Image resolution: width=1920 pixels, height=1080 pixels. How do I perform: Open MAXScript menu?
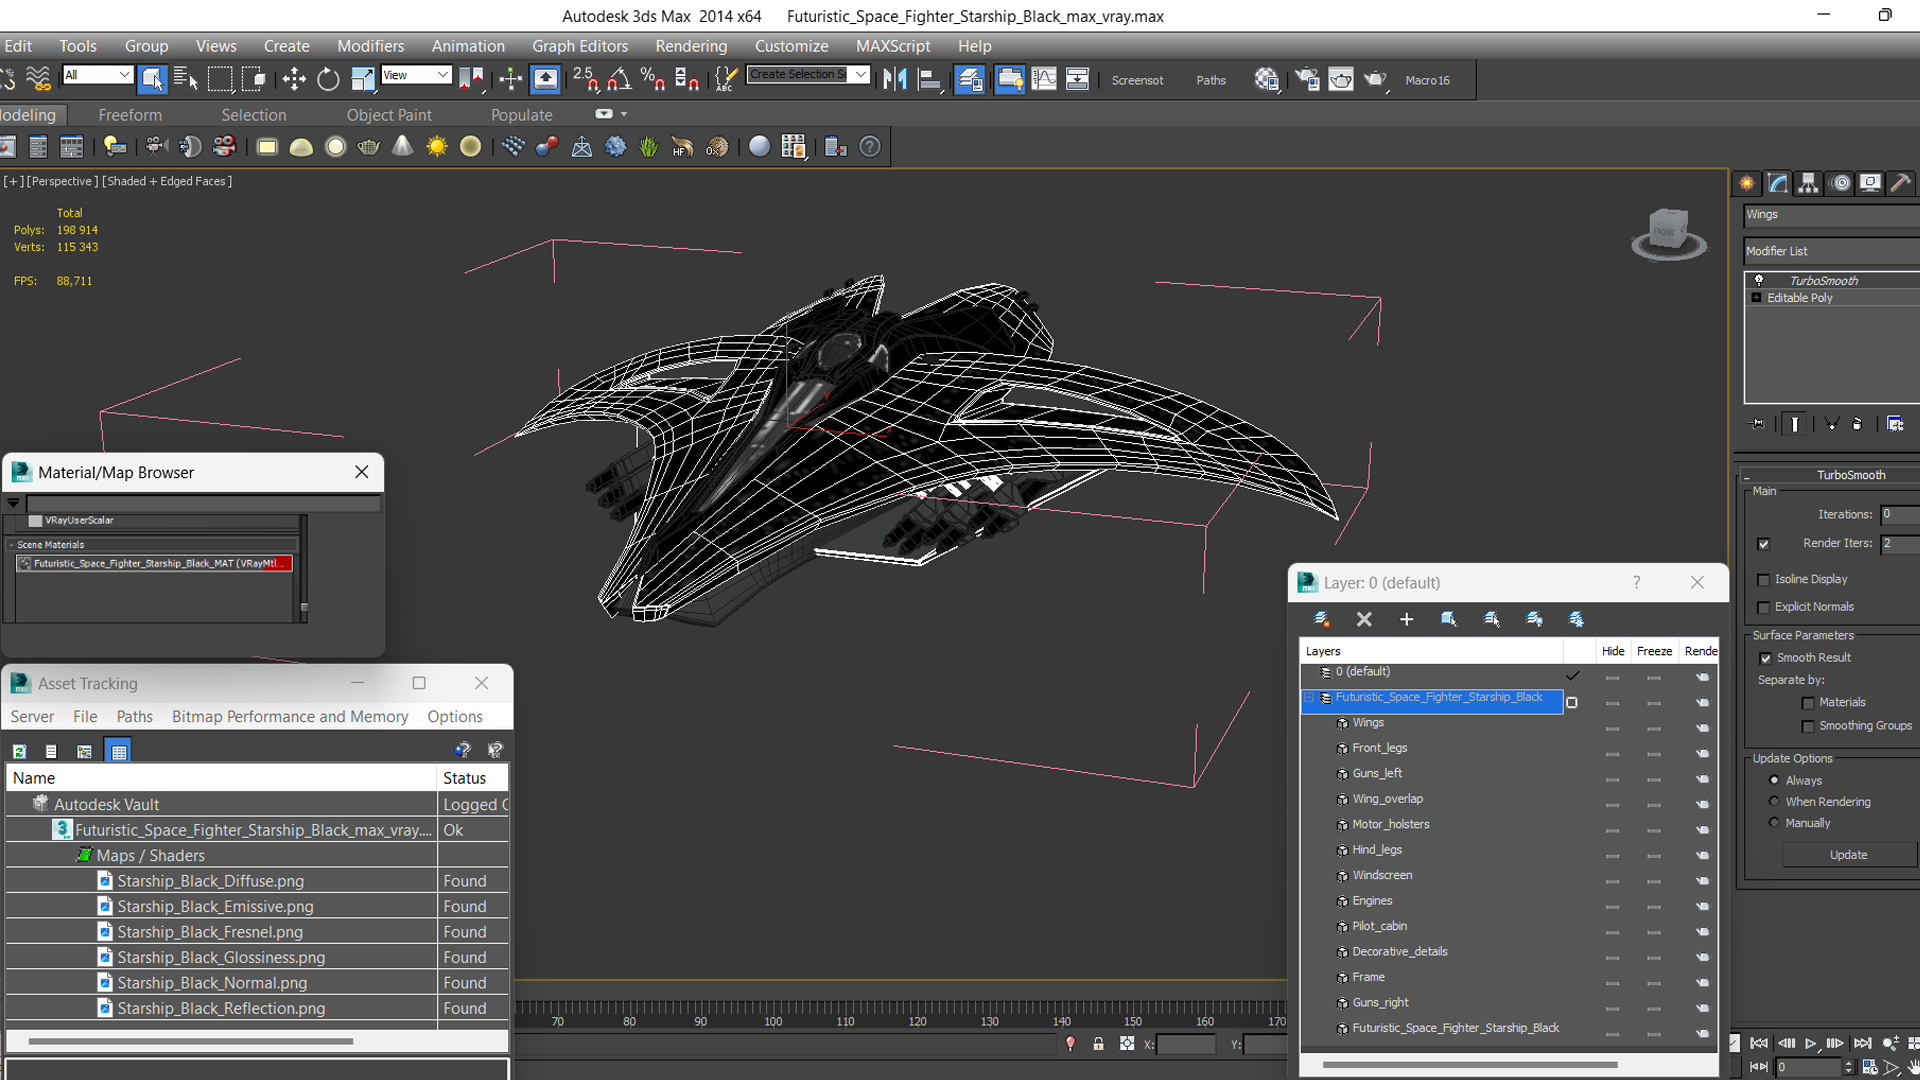pos(893,46)
